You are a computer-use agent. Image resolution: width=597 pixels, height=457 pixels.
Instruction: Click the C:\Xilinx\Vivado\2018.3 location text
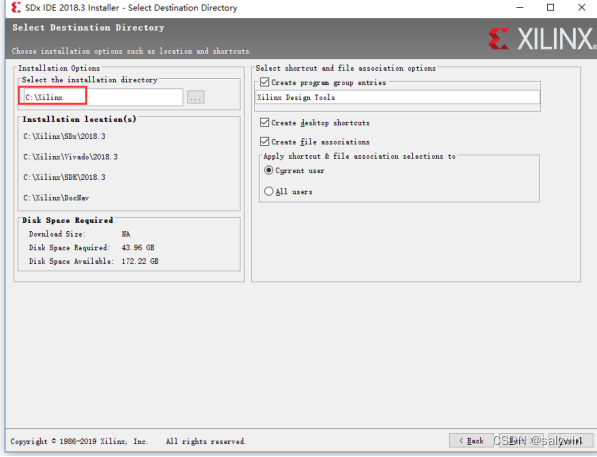[x=70, y=157]
